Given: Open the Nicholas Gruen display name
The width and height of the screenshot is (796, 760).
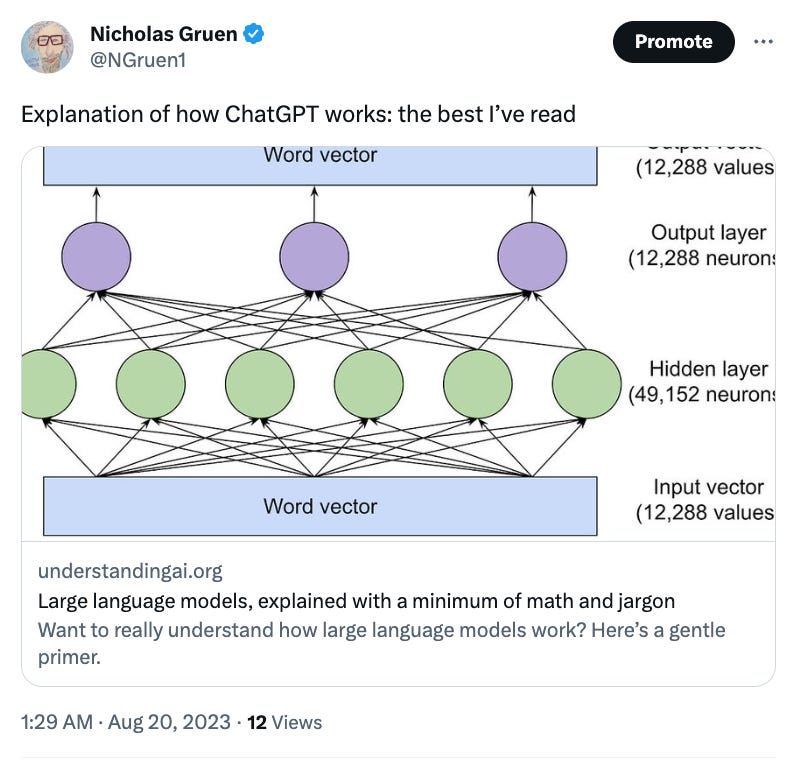Looking at the screenshot, I should tap(163, 34).
